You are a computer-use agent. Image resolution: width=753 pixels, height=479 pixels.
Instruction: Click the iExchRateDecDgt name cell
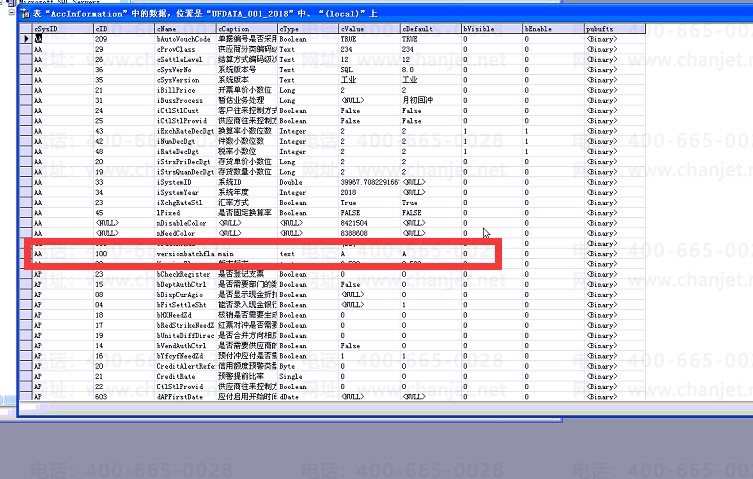point(186,131)
